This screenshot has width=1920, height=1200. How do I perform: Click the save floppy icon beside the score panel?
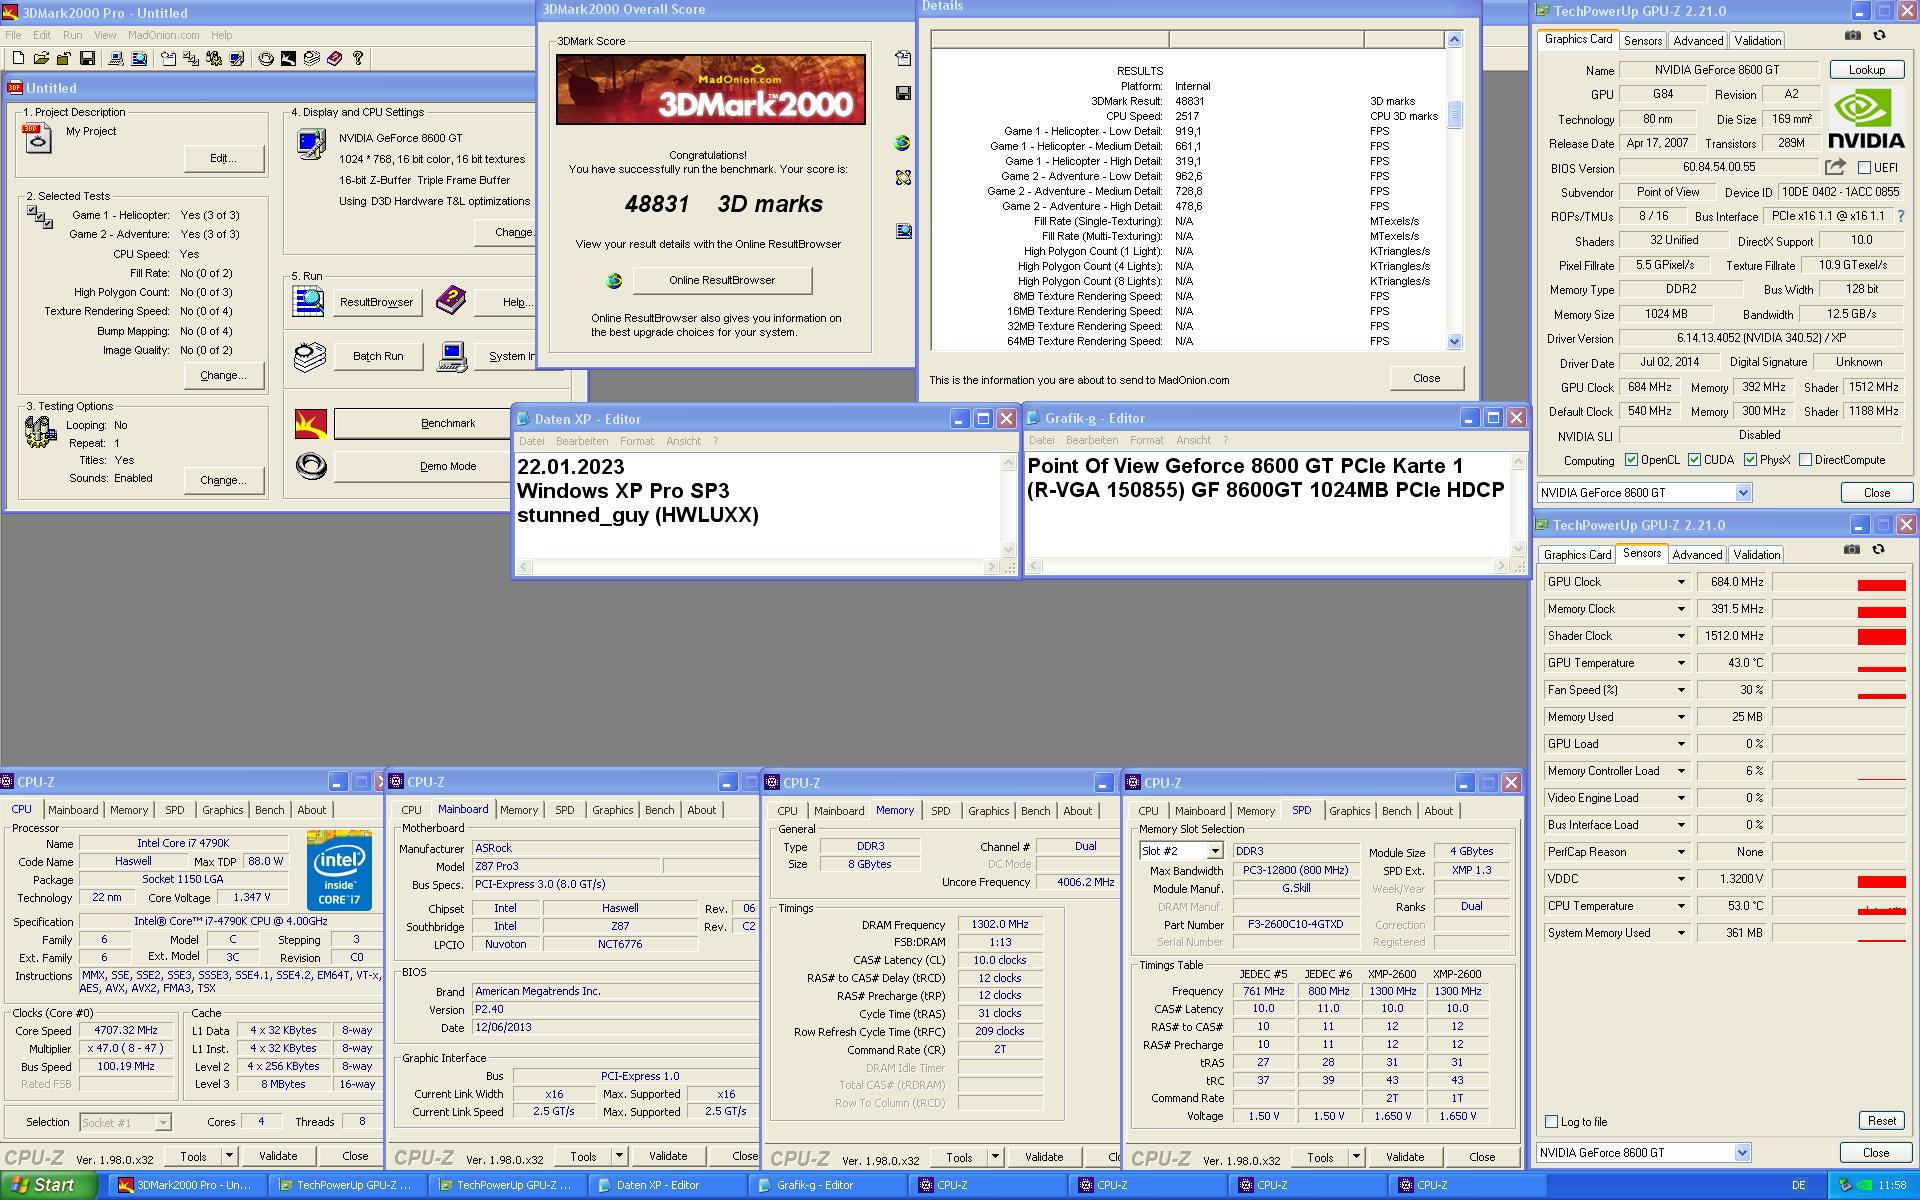tap(903, 93)
